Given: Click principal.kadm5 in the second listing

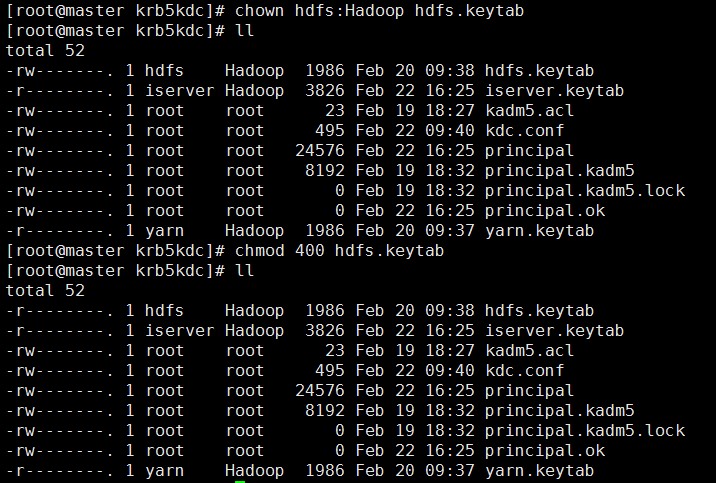Looking at the screenshot, I should [x=559, y=411].
